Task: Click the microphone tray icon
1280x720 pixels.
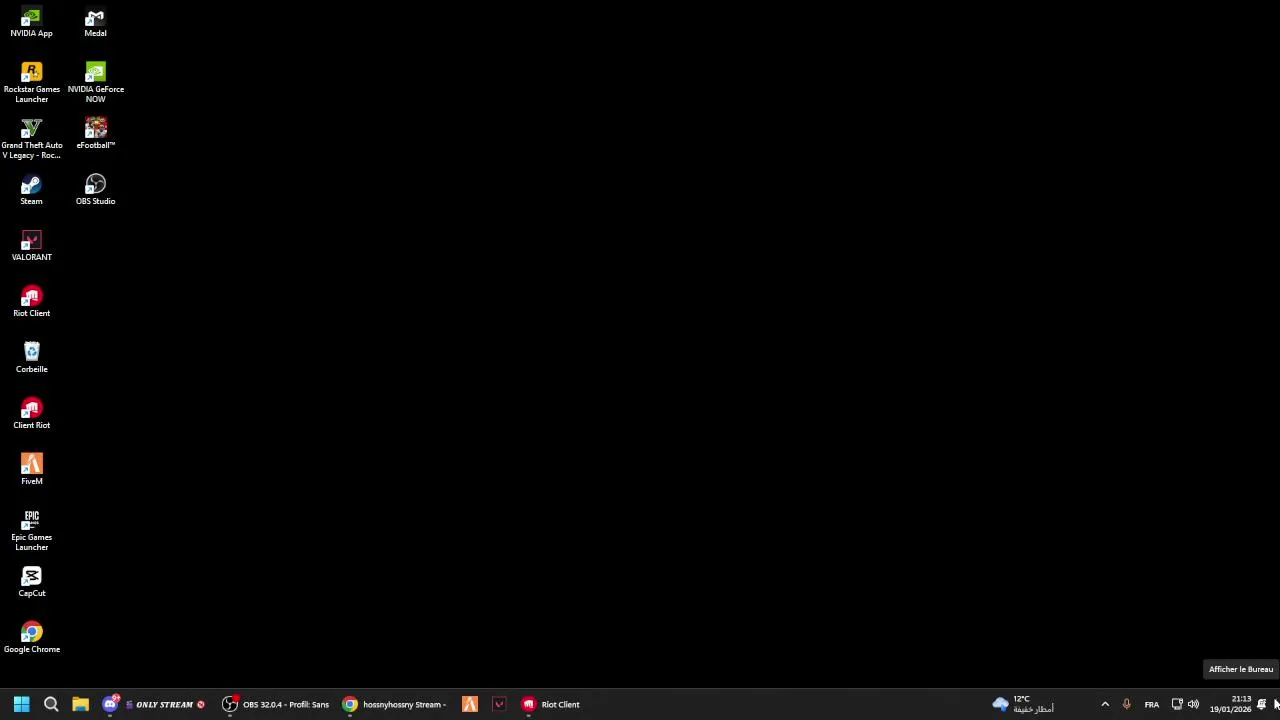Action: click(1127, 704)
